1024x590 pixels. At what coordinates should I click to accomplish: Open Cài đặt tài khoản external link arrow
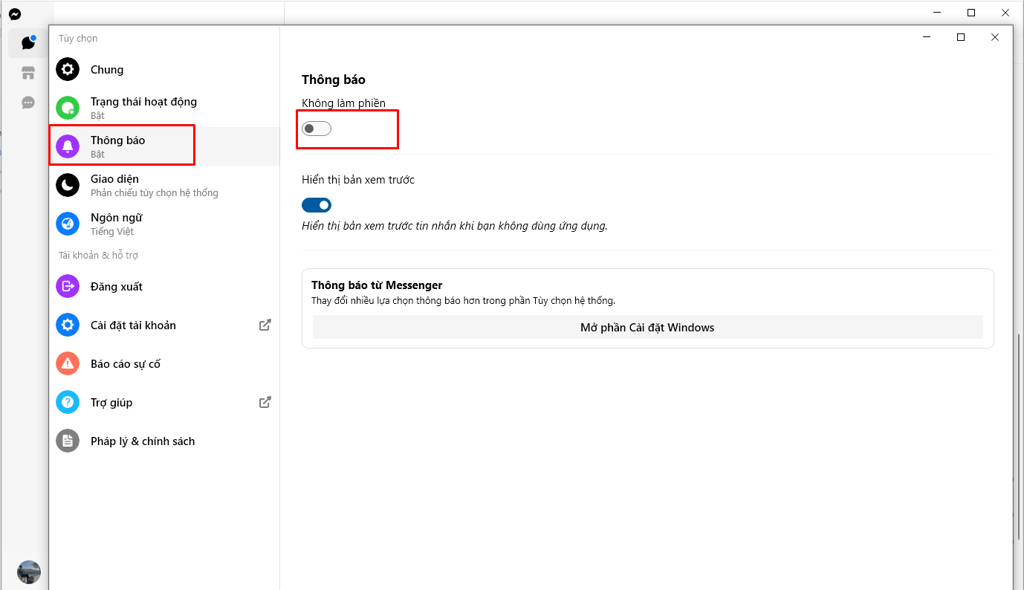coord(264,325)
